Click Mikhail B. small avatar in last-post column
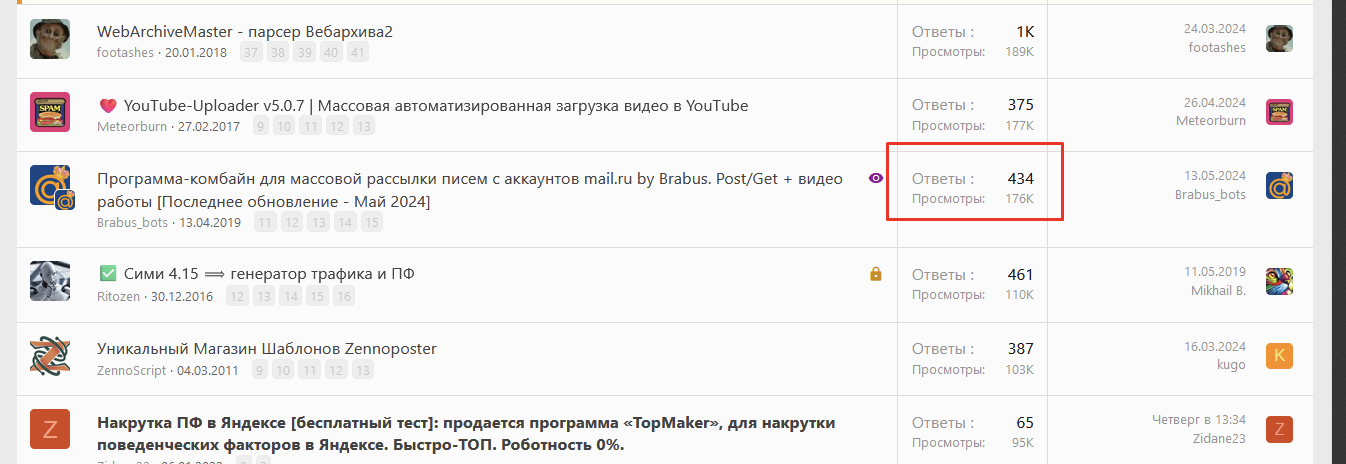The image size is (1346, 464). [1280, 281]
